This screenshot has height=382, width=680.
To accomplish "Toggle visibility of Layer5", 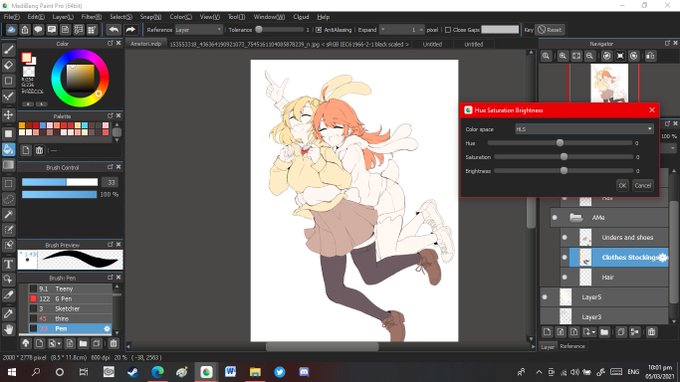I will pyautogui.click(x=545, y=297).
